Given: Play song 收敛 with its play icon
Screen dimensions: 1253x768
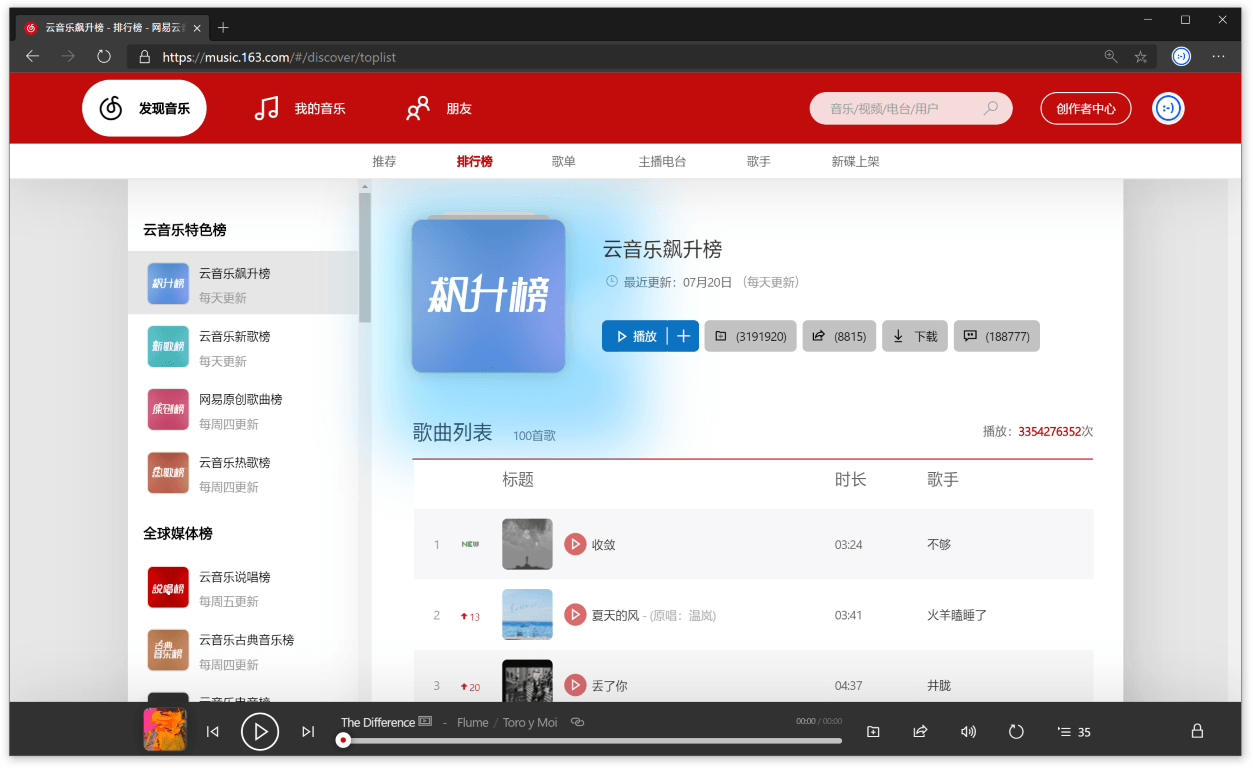Looking at the screenshot, I should click(x=575, y=544).
